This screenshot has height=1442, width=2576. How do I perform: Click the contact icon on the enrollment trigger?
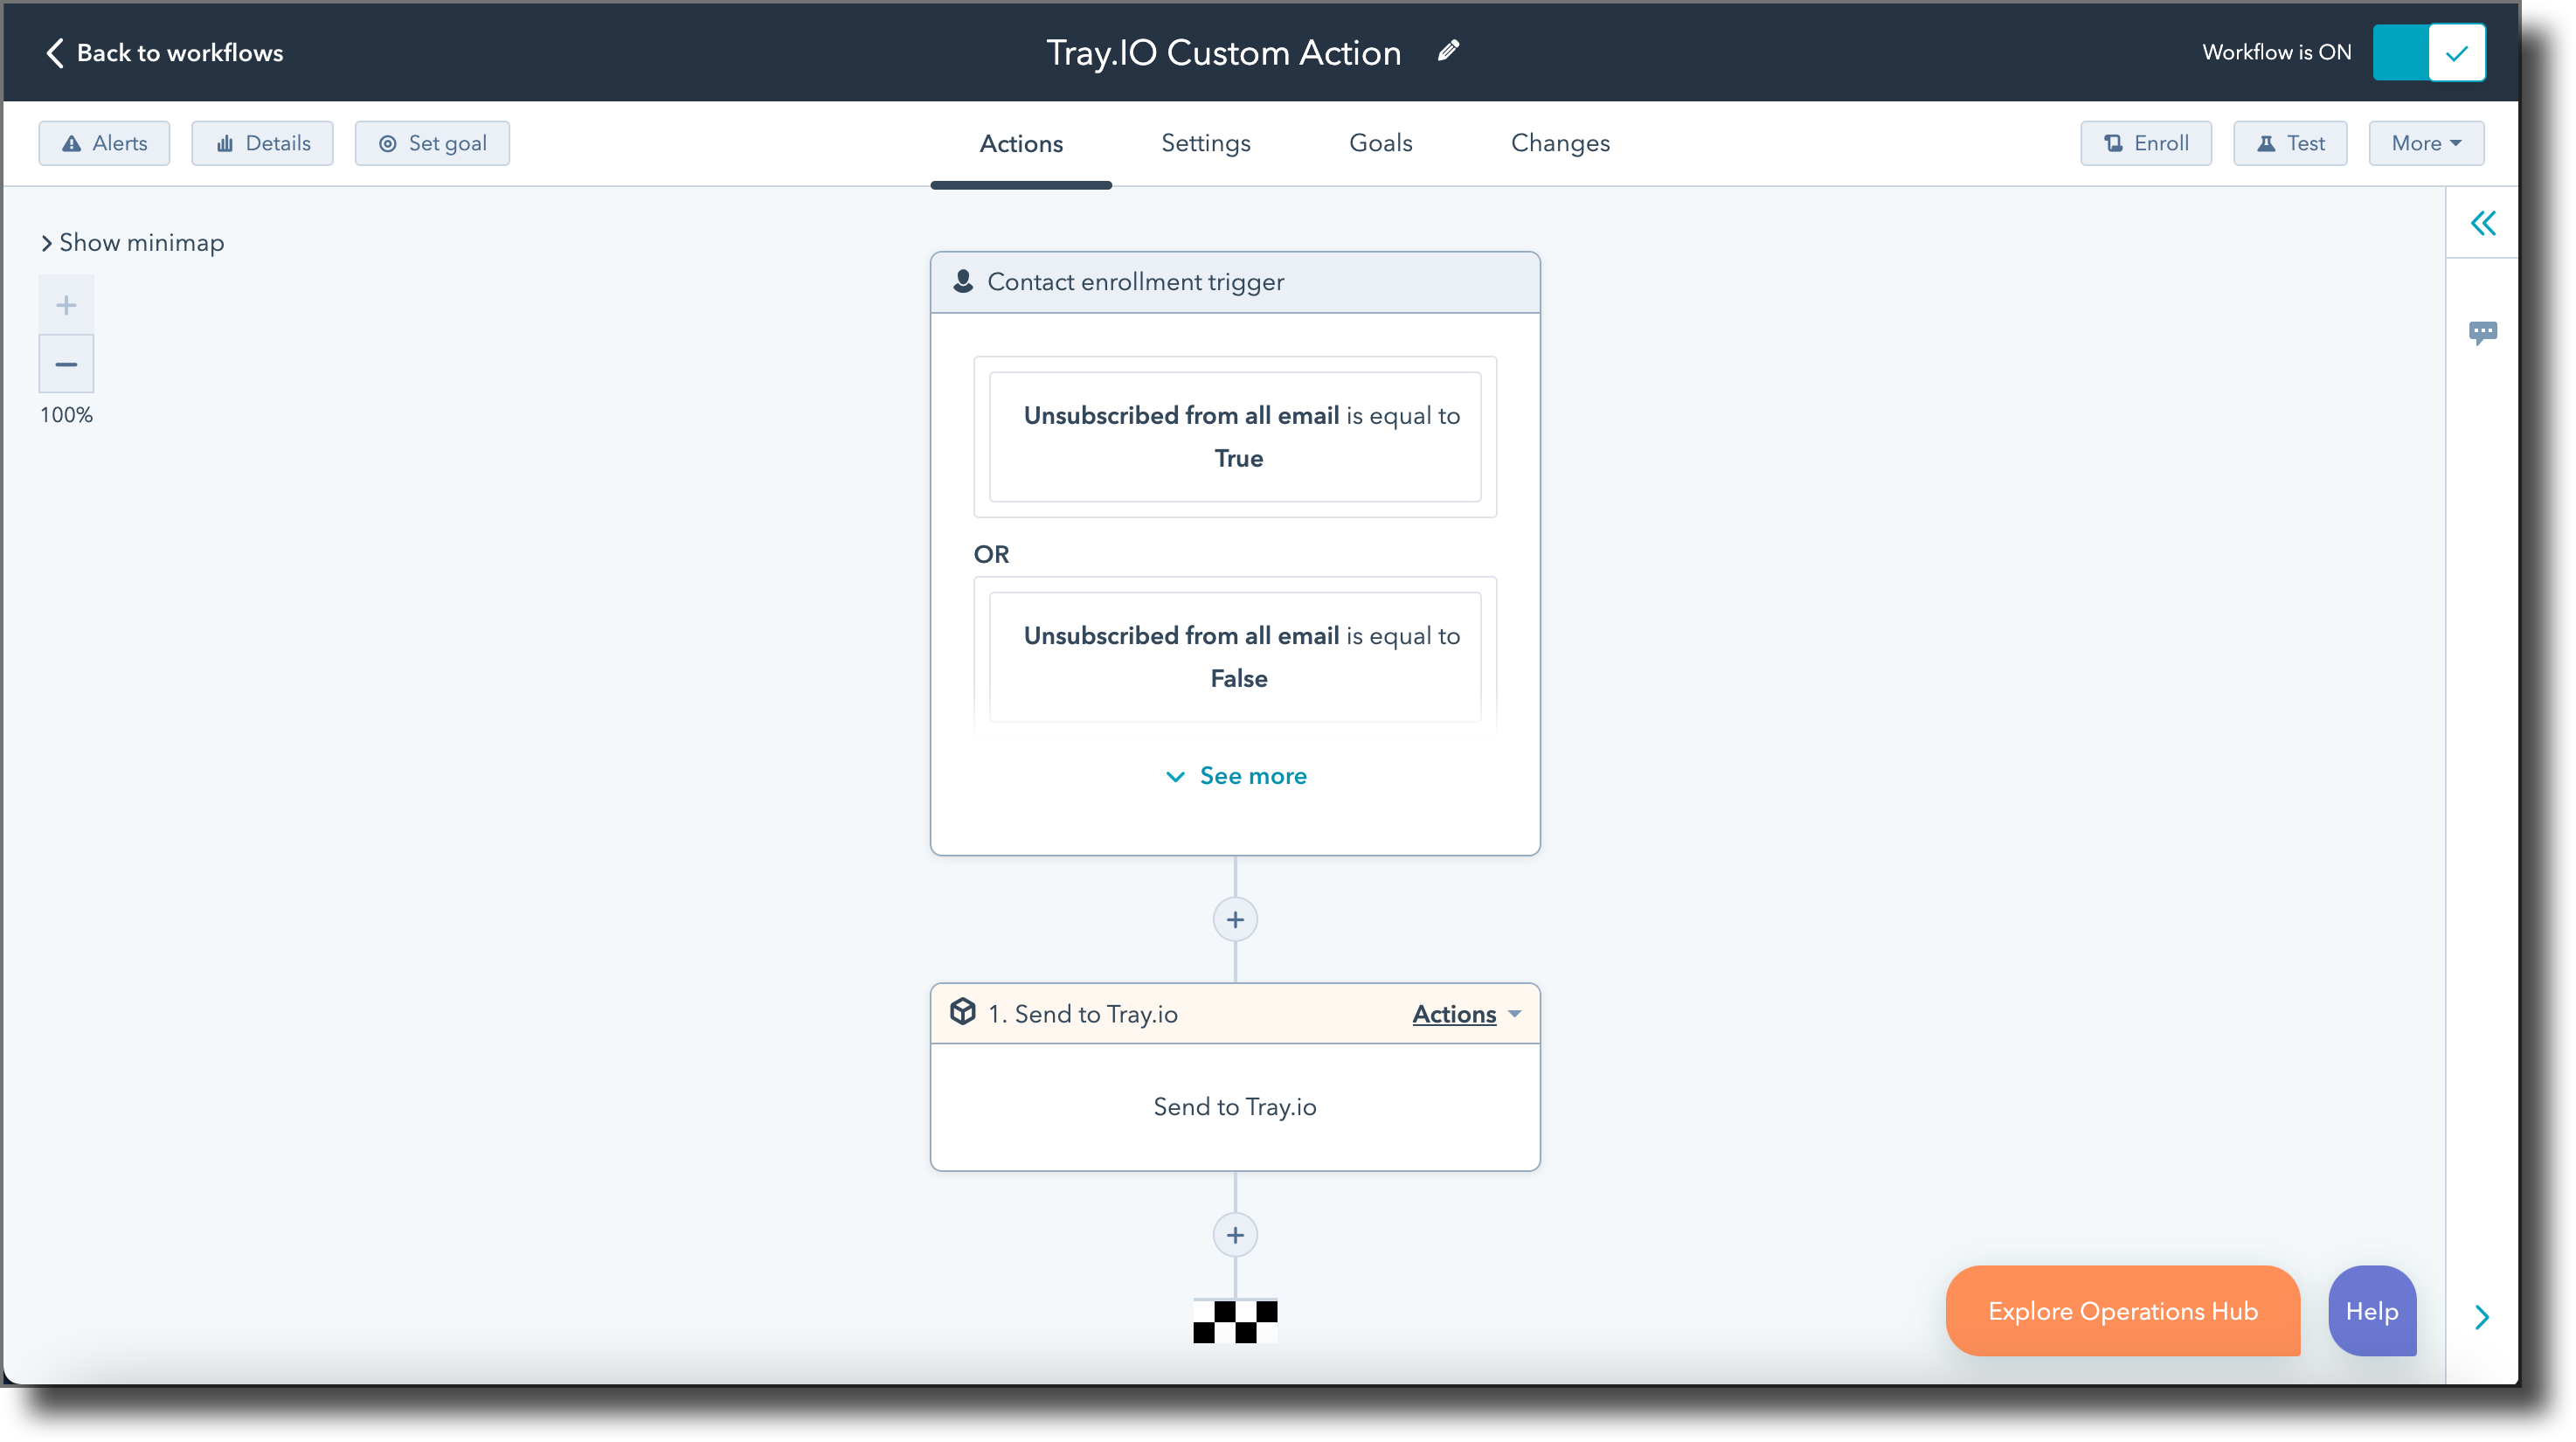(963, 281)
